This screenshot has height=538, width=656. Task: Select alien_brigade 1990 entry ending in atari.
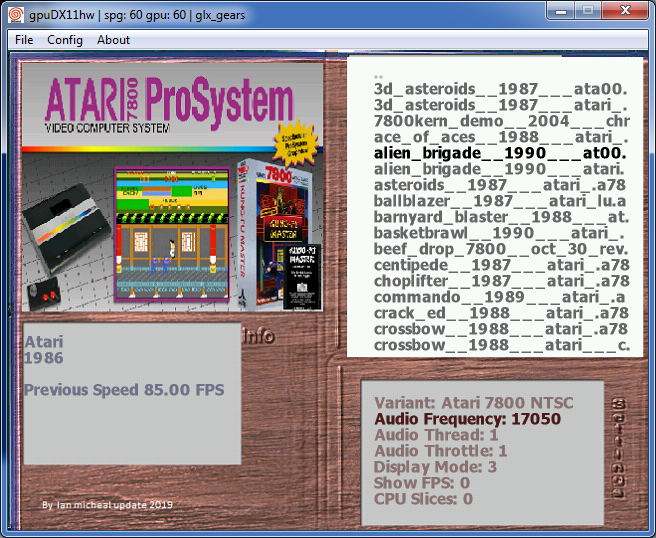pos(499,169)
